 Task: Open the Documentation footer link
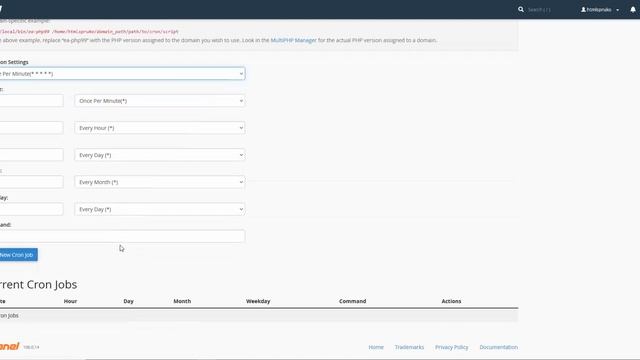(x=498, y=347)
